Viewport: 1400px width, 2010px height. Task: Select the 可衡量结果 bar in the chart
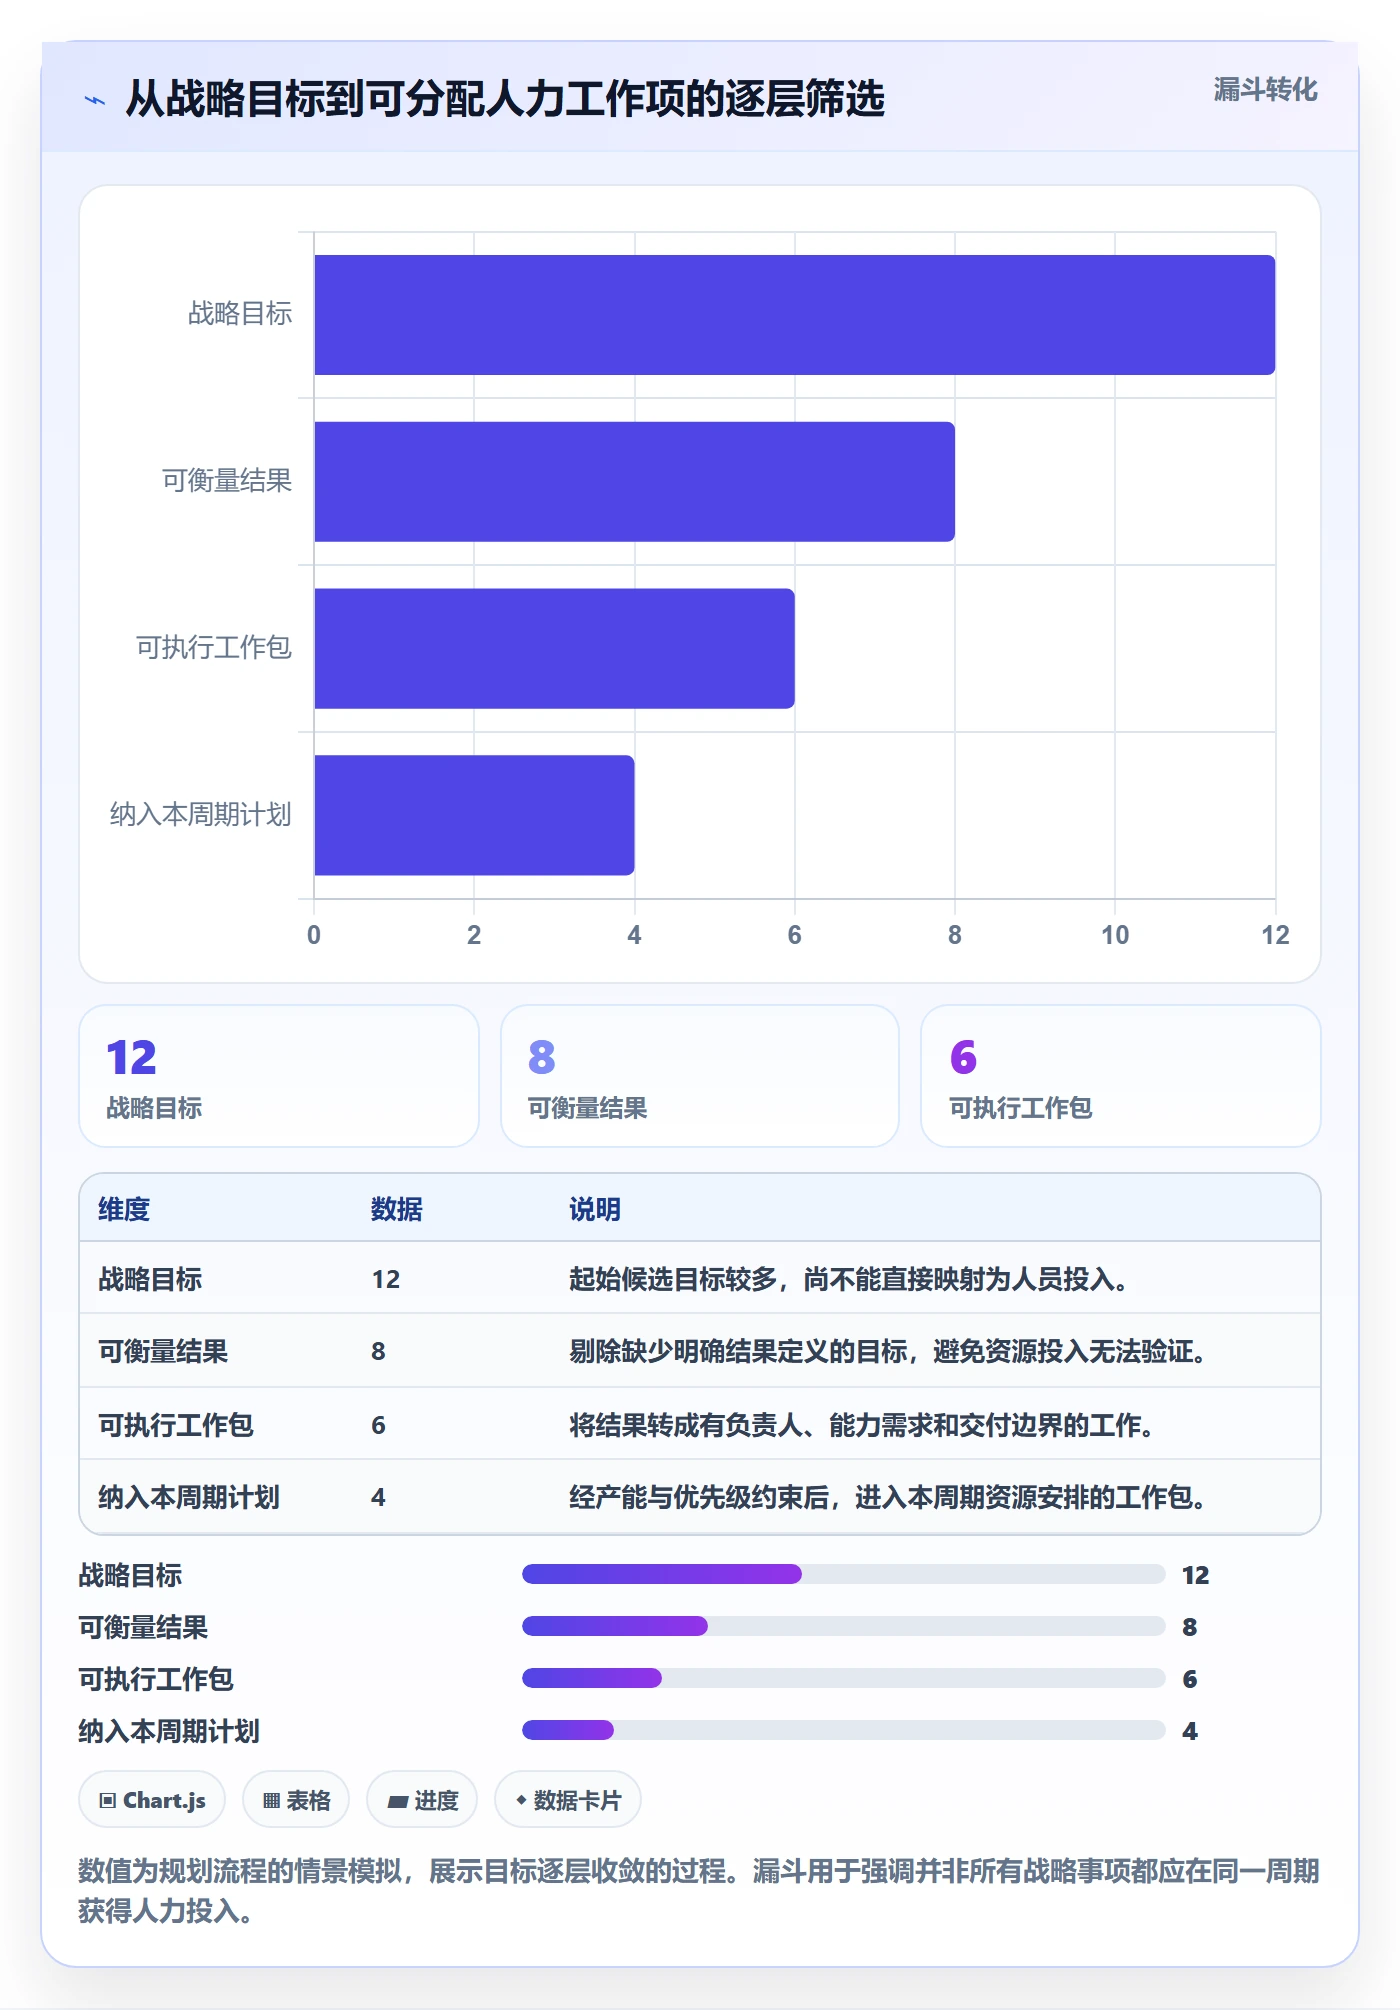(x=634, y=482)
